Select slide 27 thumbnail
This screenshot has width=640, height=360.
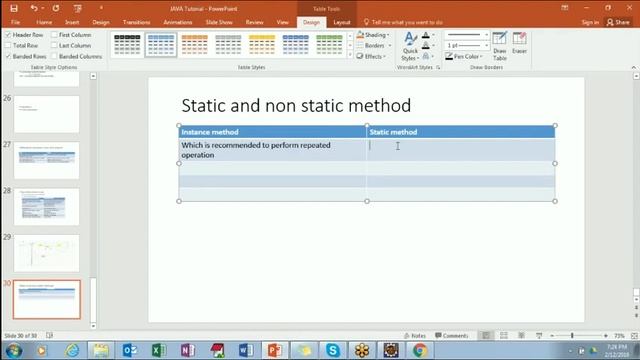point(47,160)
